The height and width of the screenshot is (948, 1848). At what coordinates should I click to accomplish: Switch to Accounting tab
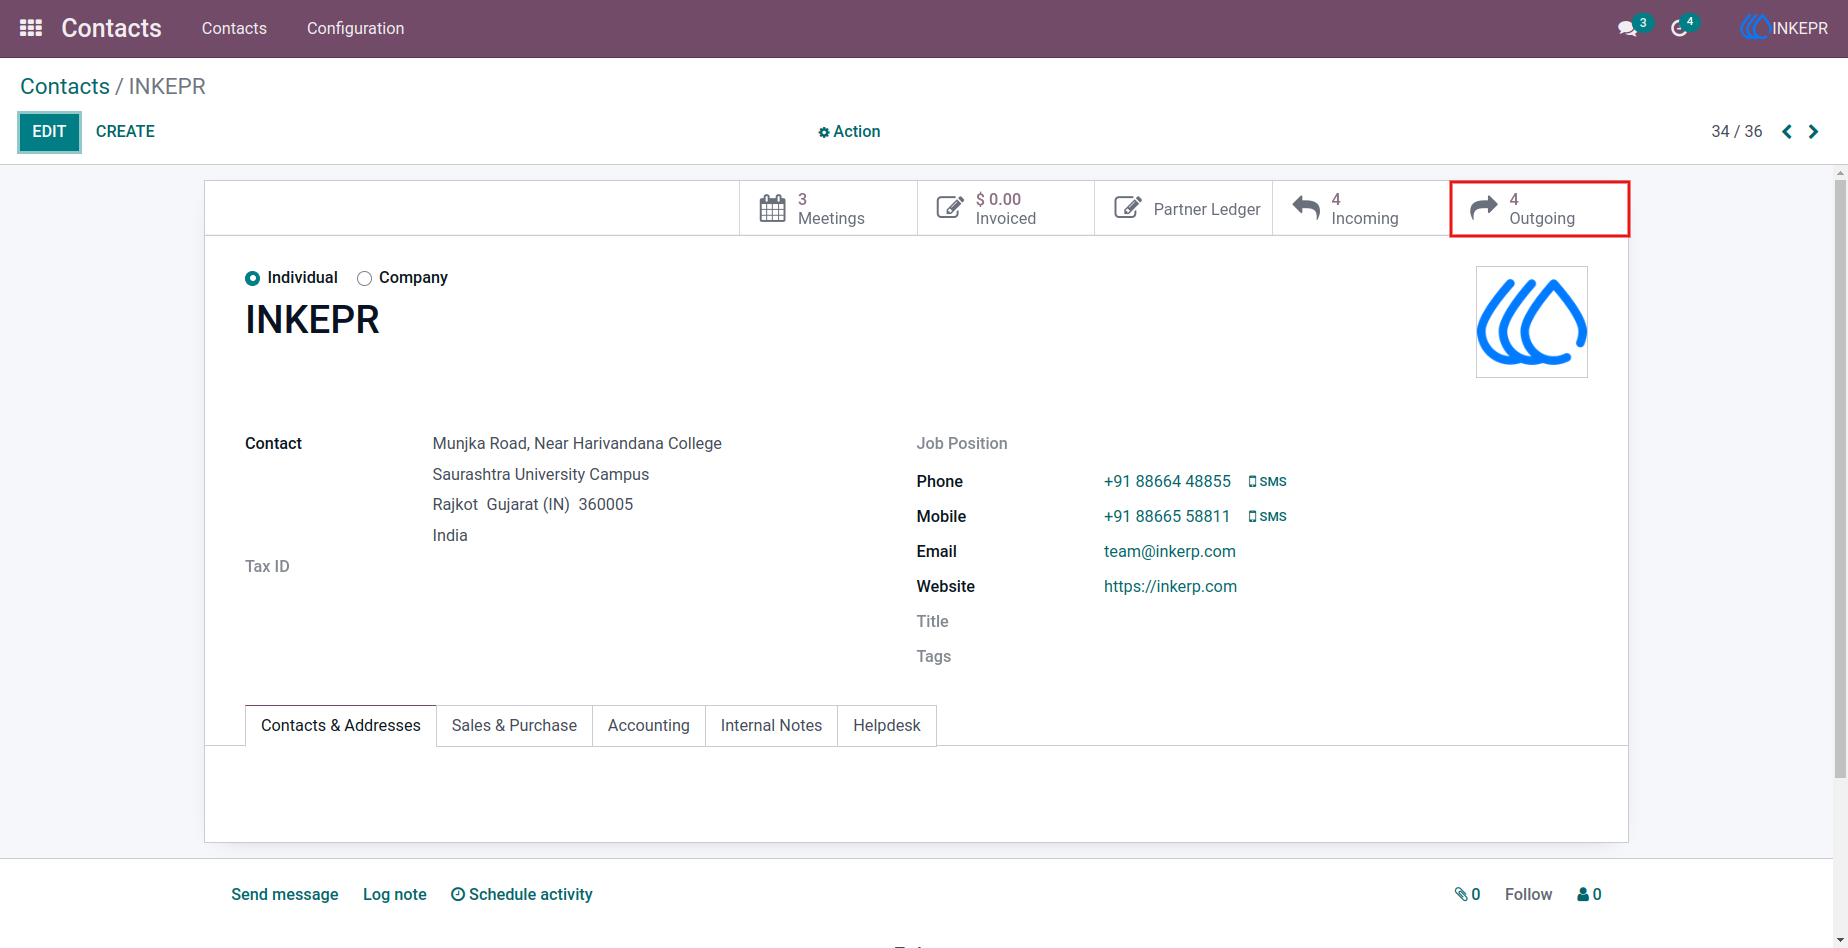(649, 725)
